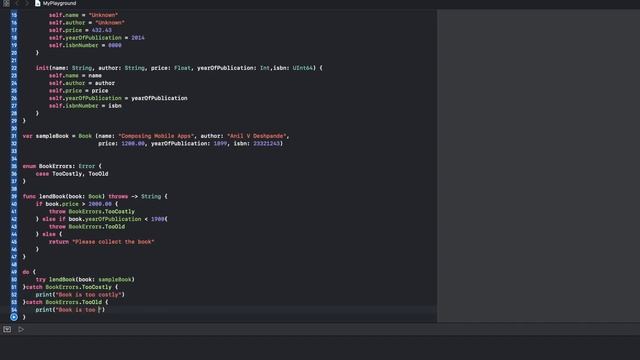Click the return "Please collect the book" line
This screenshot has height=360, width=640.
click(102, 242)
